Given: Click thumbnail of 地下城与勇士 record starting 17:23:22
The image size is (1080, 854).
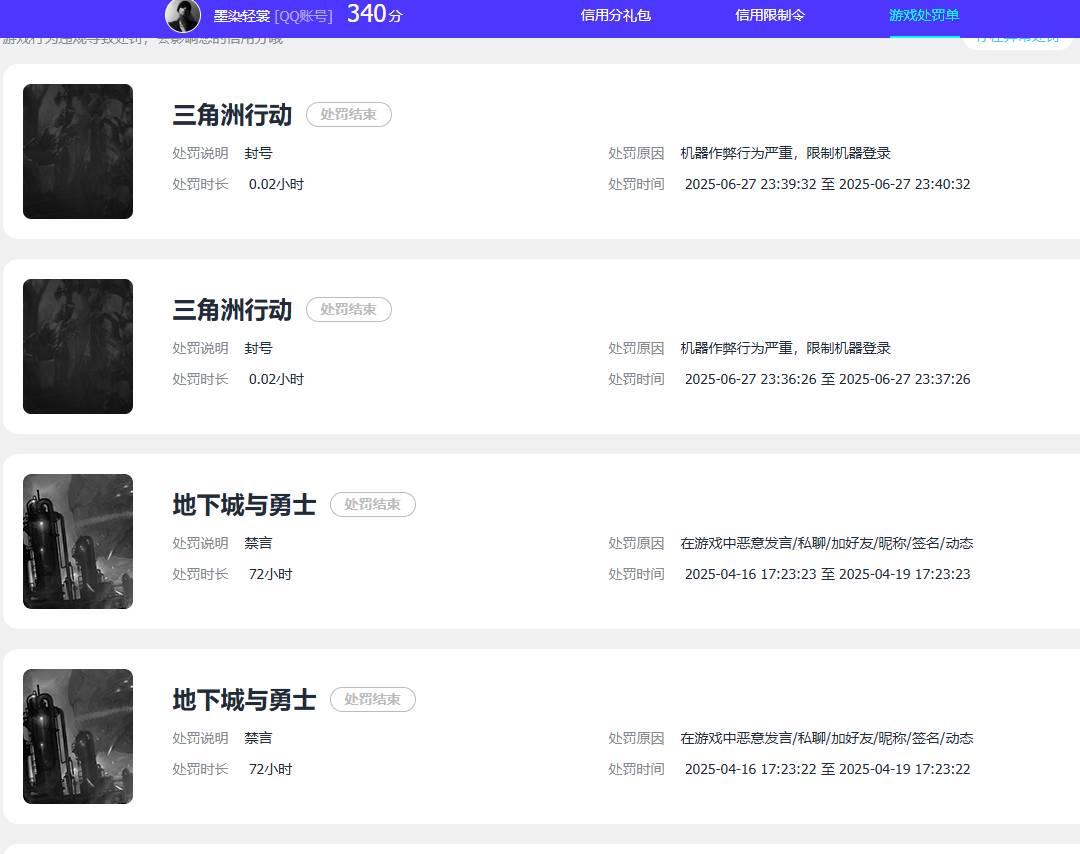Looking at the screenshot, I should click(x=78, y=736).
